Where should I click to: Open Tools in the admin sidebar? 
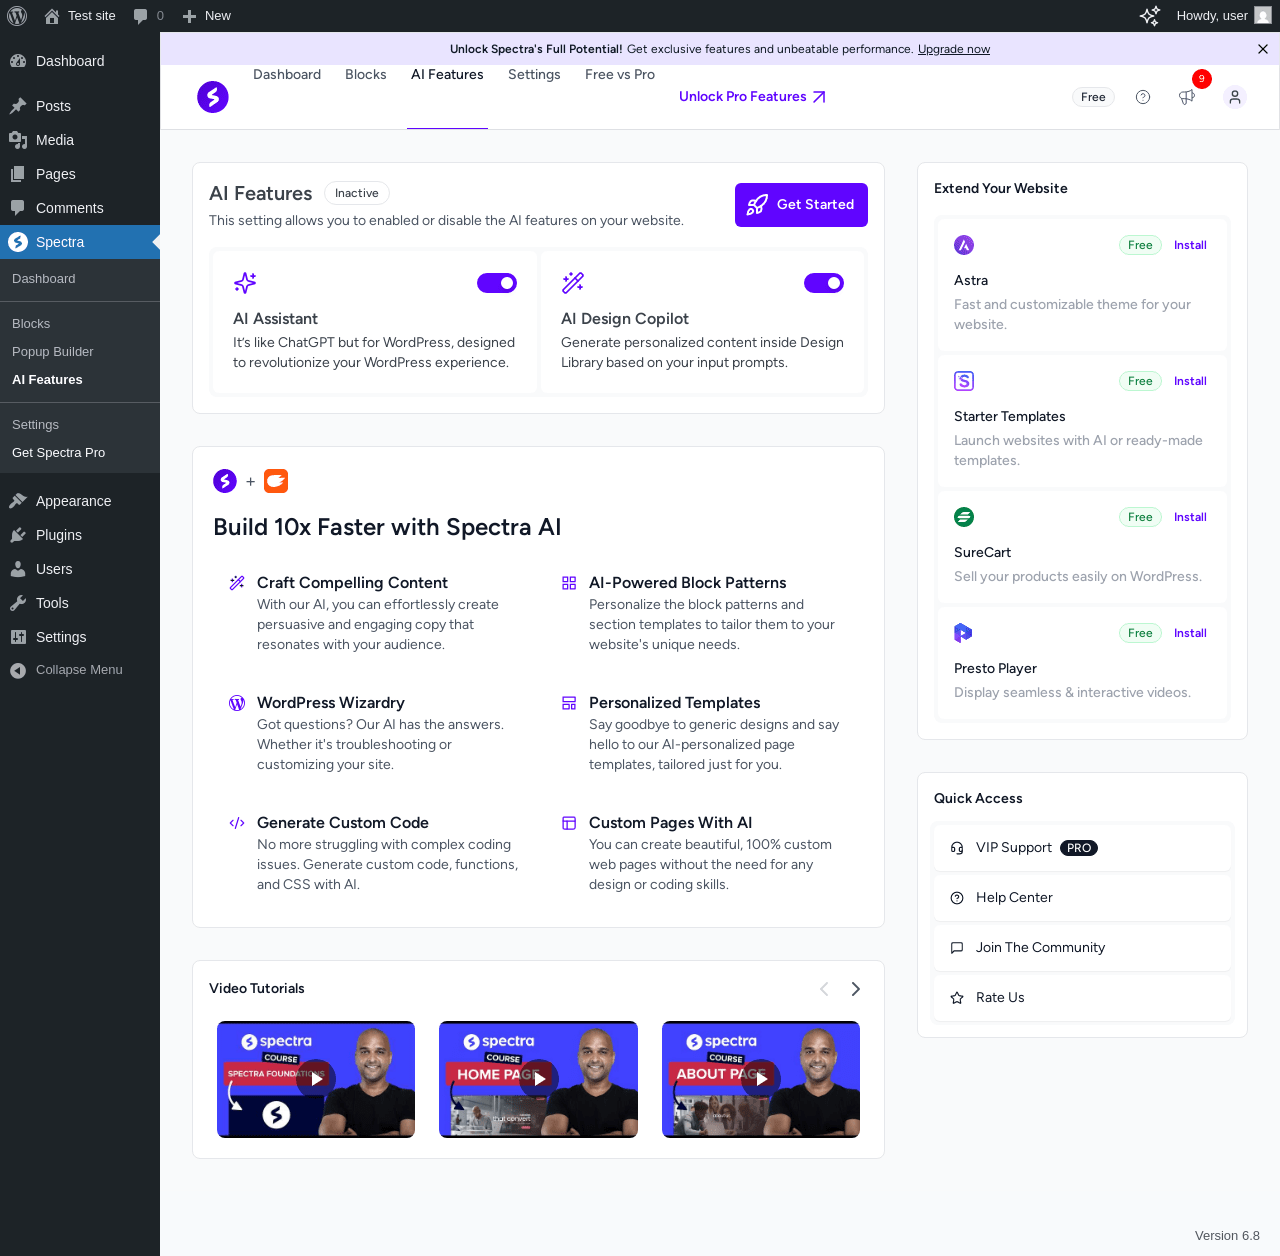pos(80,603)
